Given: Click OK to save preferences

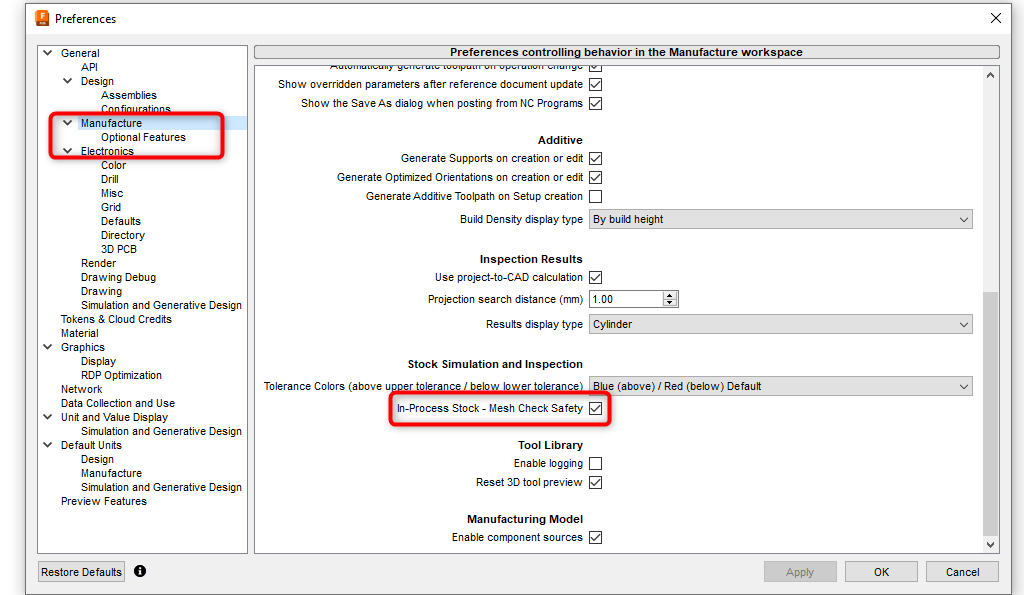Looking at the screenshot, I should click(x=880, y=571).
